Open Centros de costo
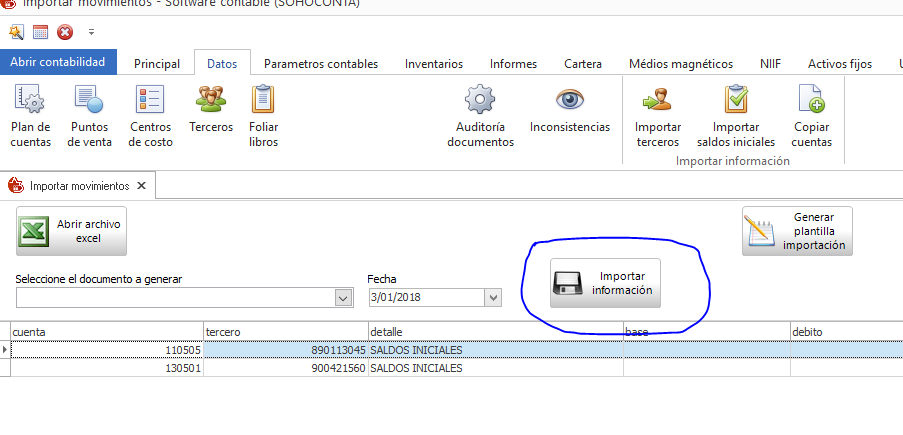The width and height of the screenshot is (903, 435). pos(151,101)
